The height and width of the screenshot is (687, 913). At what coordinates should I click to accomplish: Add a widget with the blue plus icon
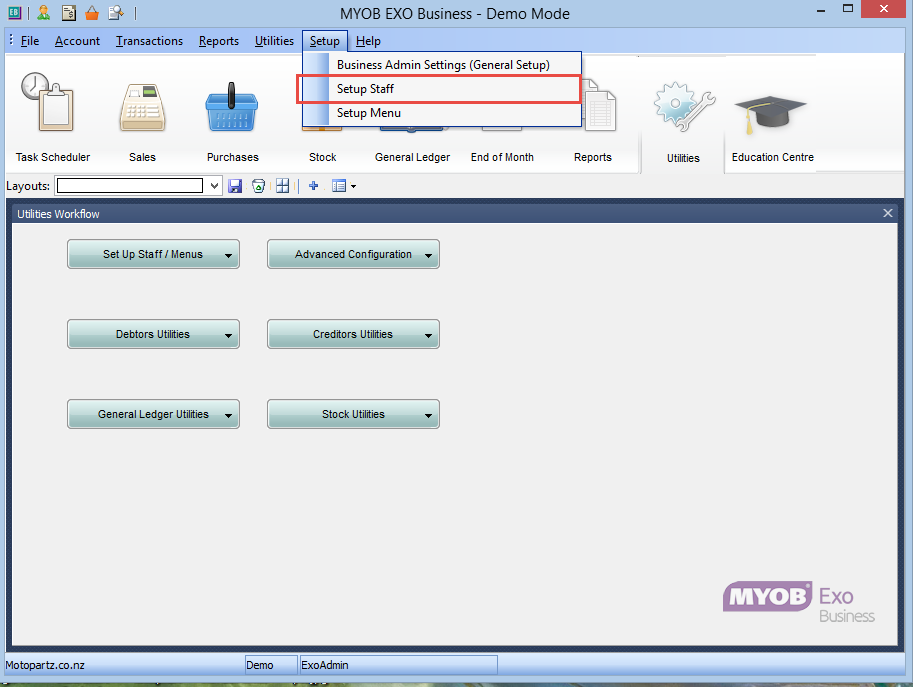(x=313, y=186)
